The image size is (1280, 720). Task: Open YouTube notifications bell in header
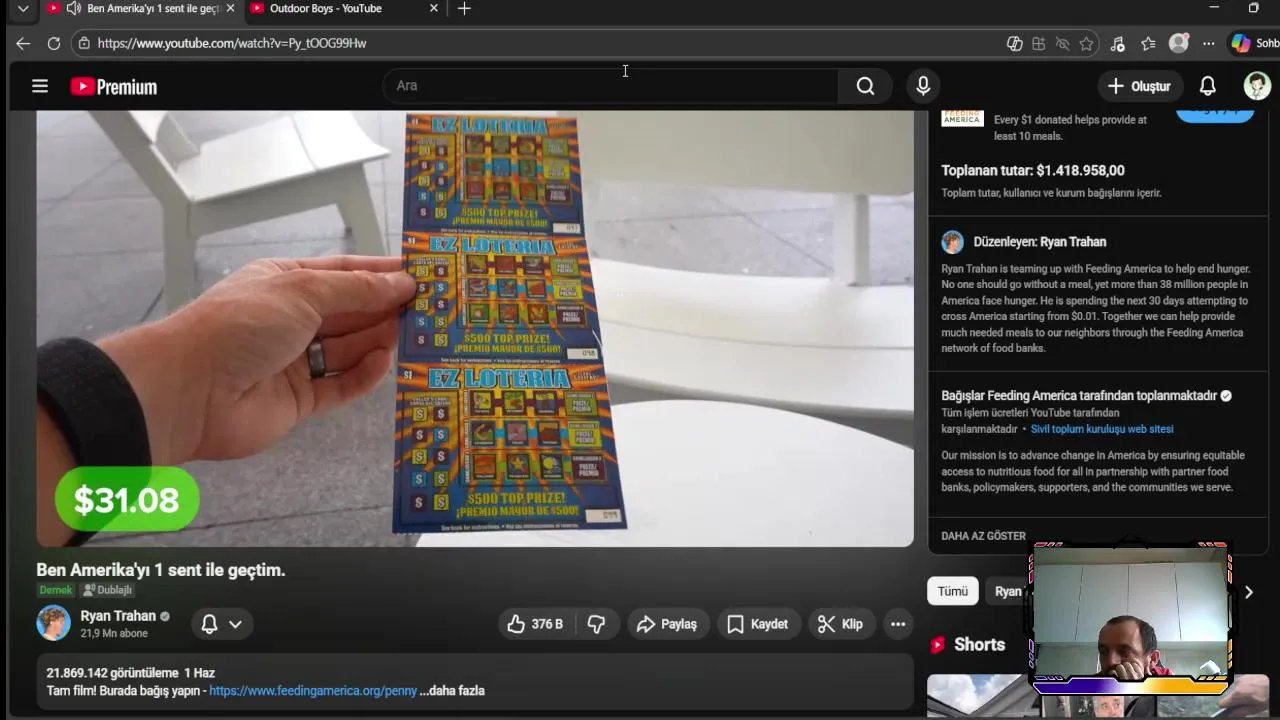[x=1208, y=86]
